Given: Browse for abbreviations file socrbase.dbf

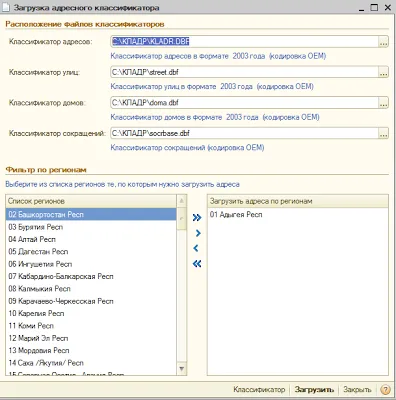Looking at the screenshot, I should pos(384,133).
